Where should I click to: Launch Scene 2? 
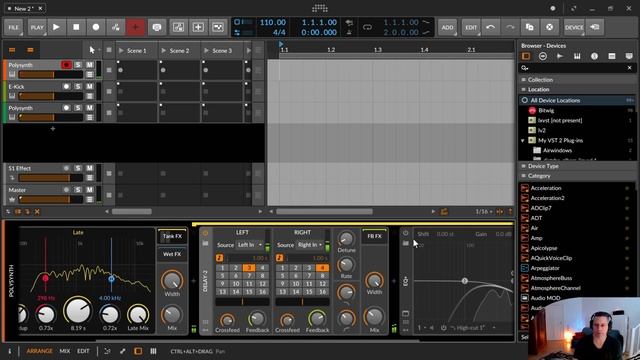point(164,51)
